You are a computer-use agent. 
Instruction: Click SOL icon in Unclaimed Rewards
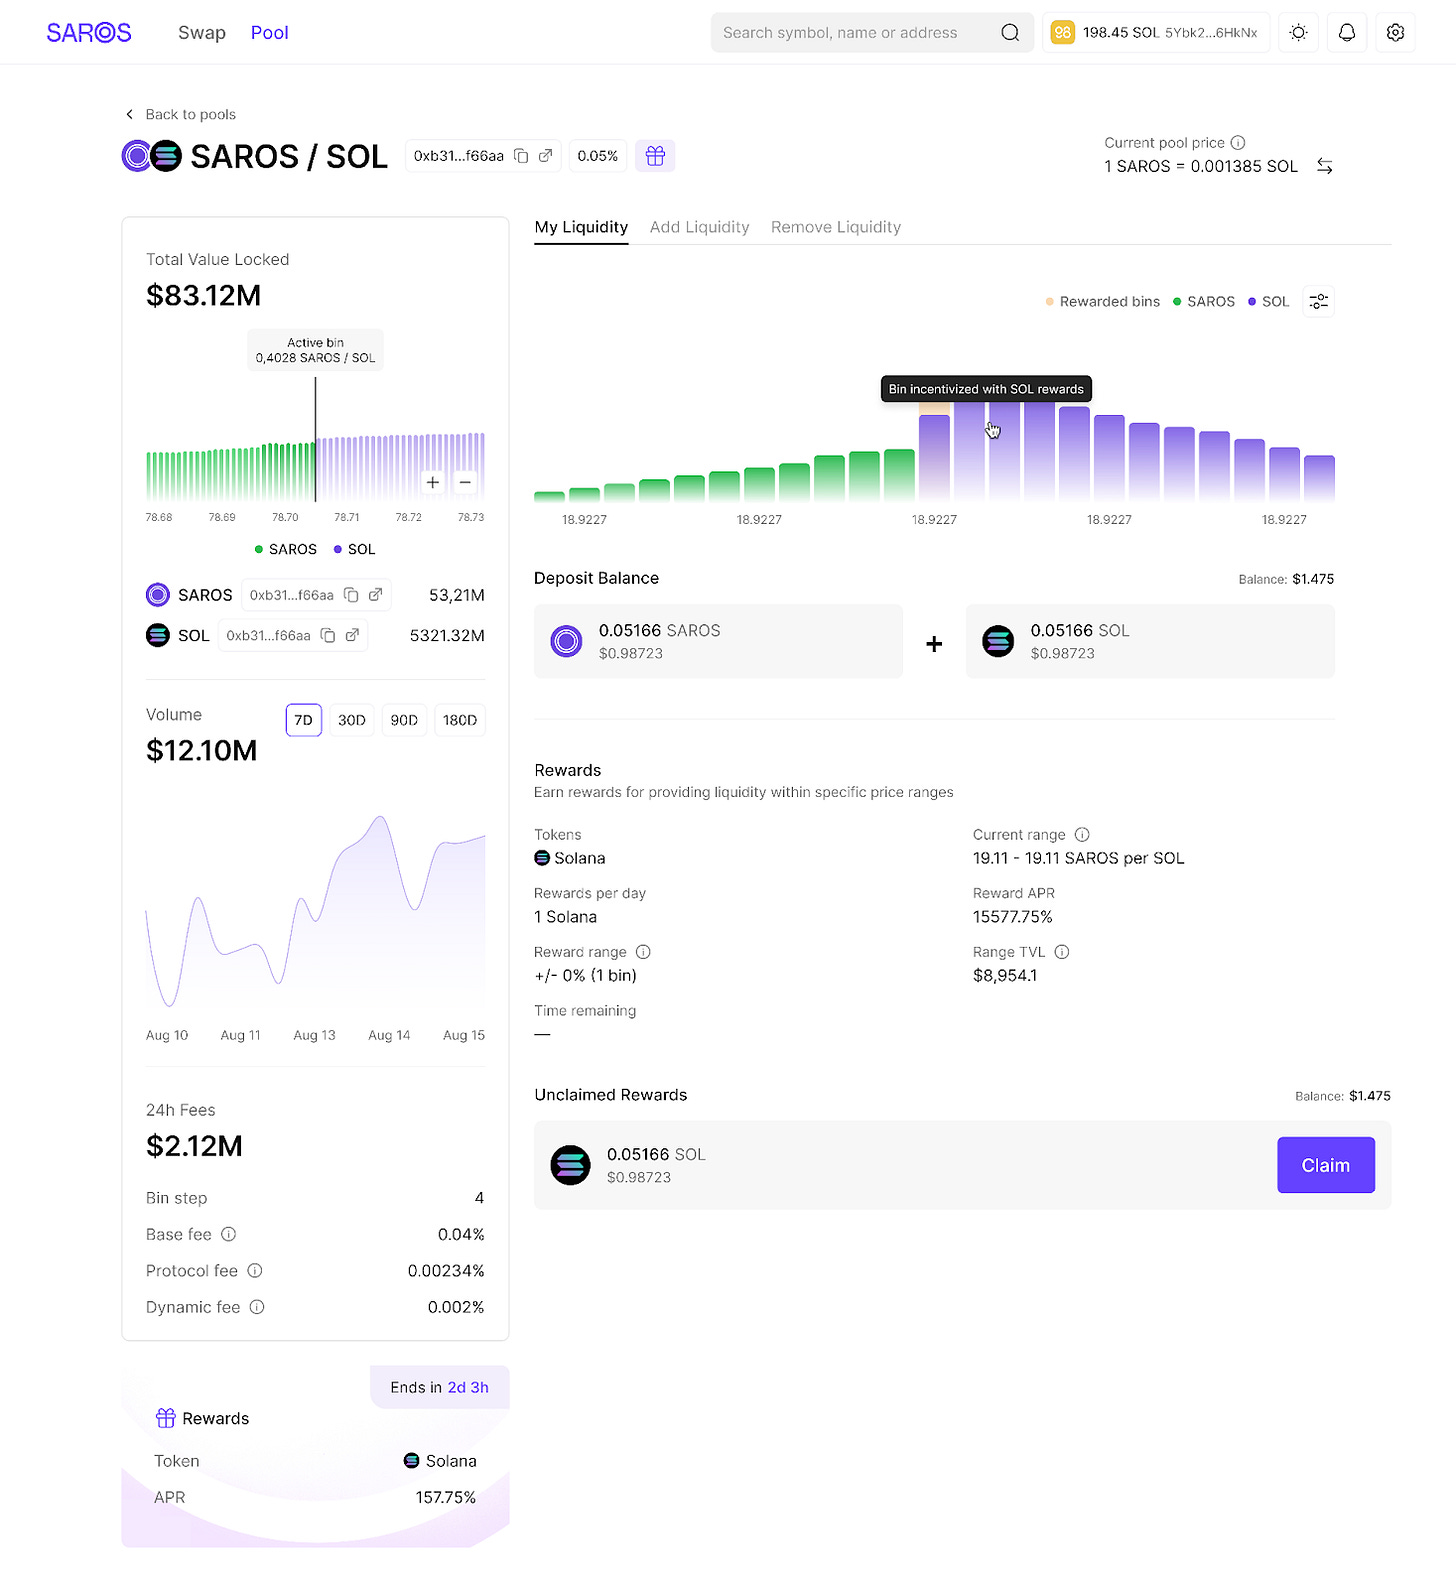coord(571,1165)
